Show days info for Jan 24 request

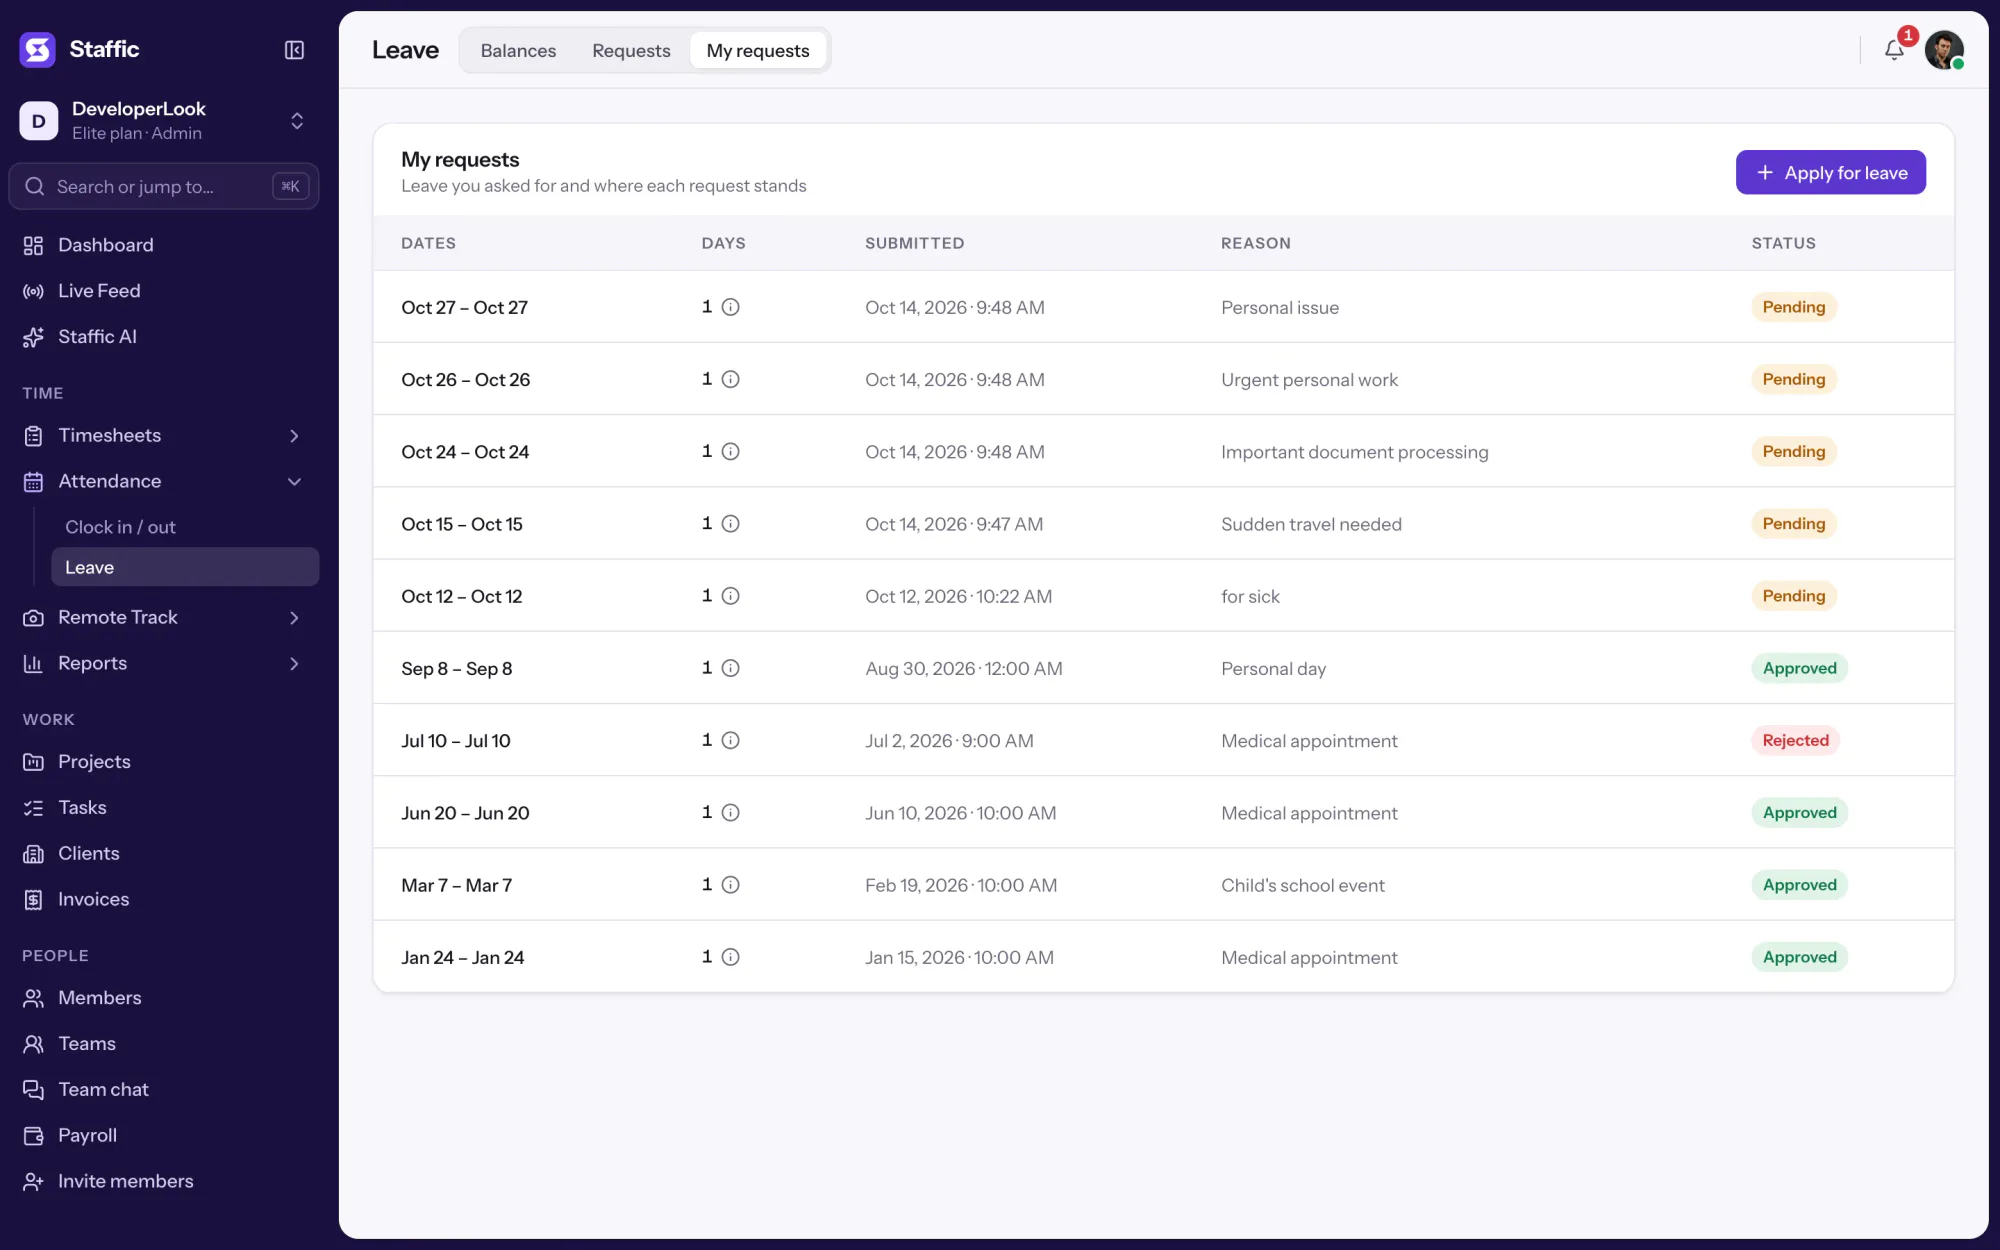point(731,957)
